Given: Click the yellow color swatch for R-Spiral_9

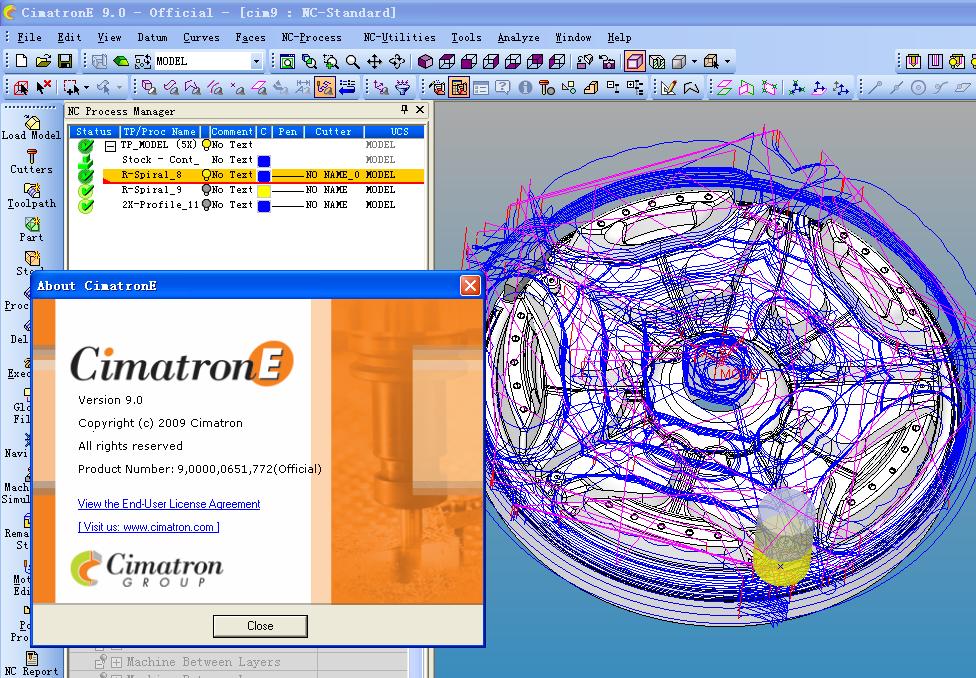Looking at the screenshot, I should (x=264, y=191).
